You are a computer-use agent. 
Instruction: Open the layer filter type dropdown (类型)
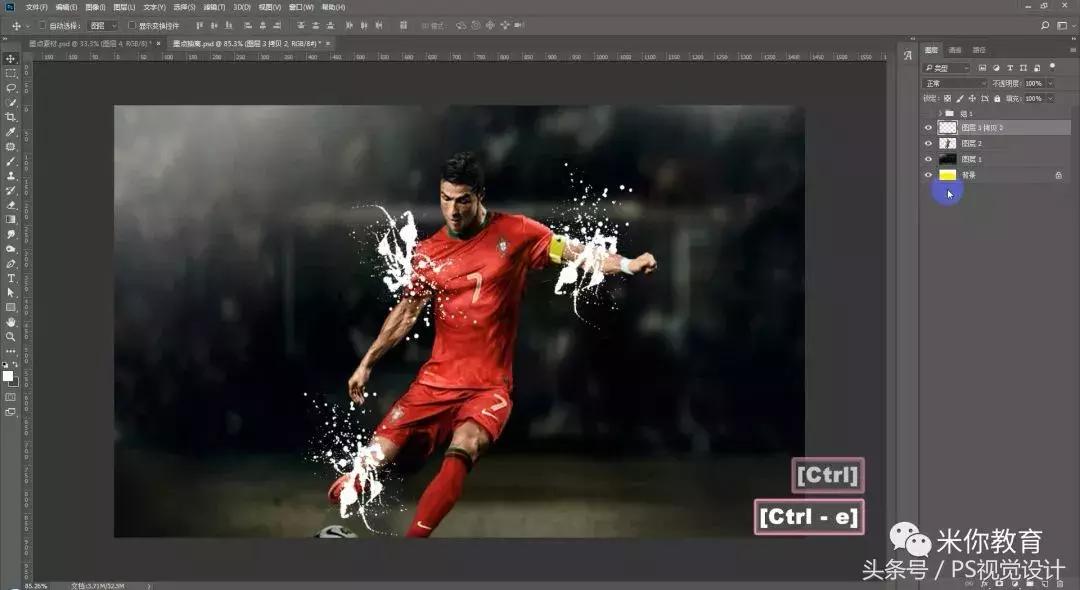point(946,67)
